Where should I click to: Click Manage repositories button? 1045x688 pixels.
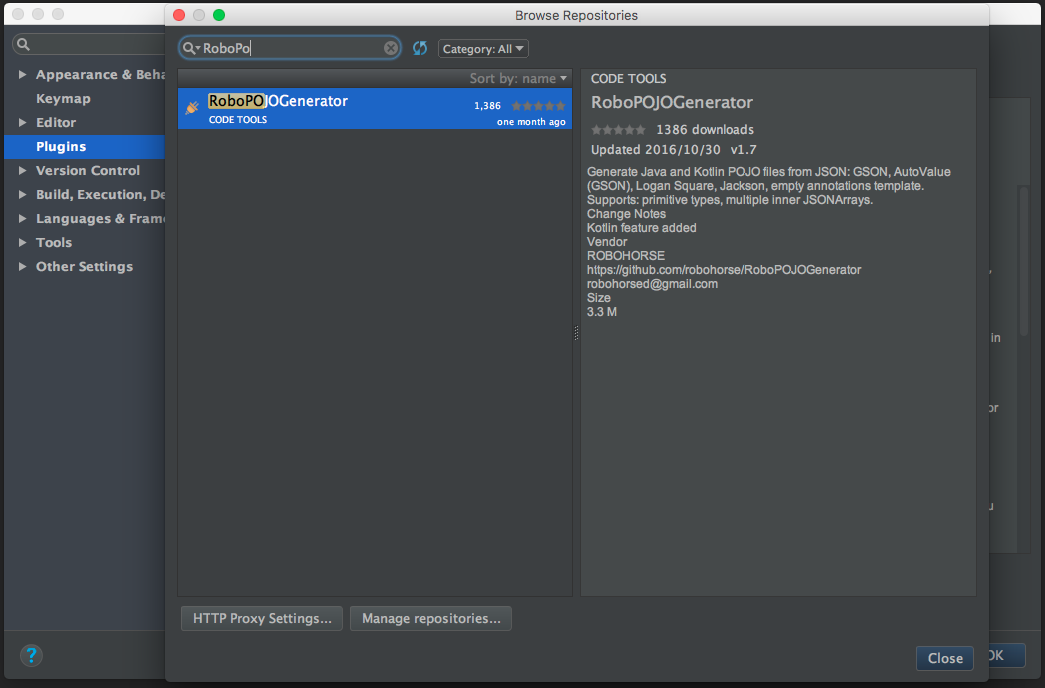(x=431, y=619)
